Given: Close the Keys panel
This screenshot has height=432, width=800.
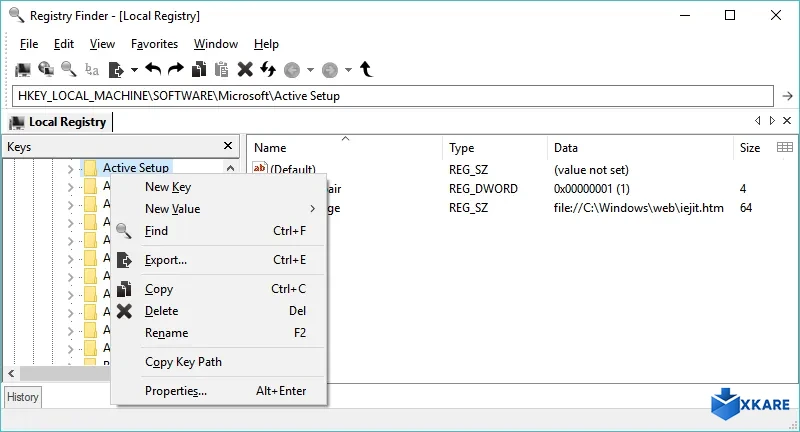Looking at the screenshot, I should point(228,146).
